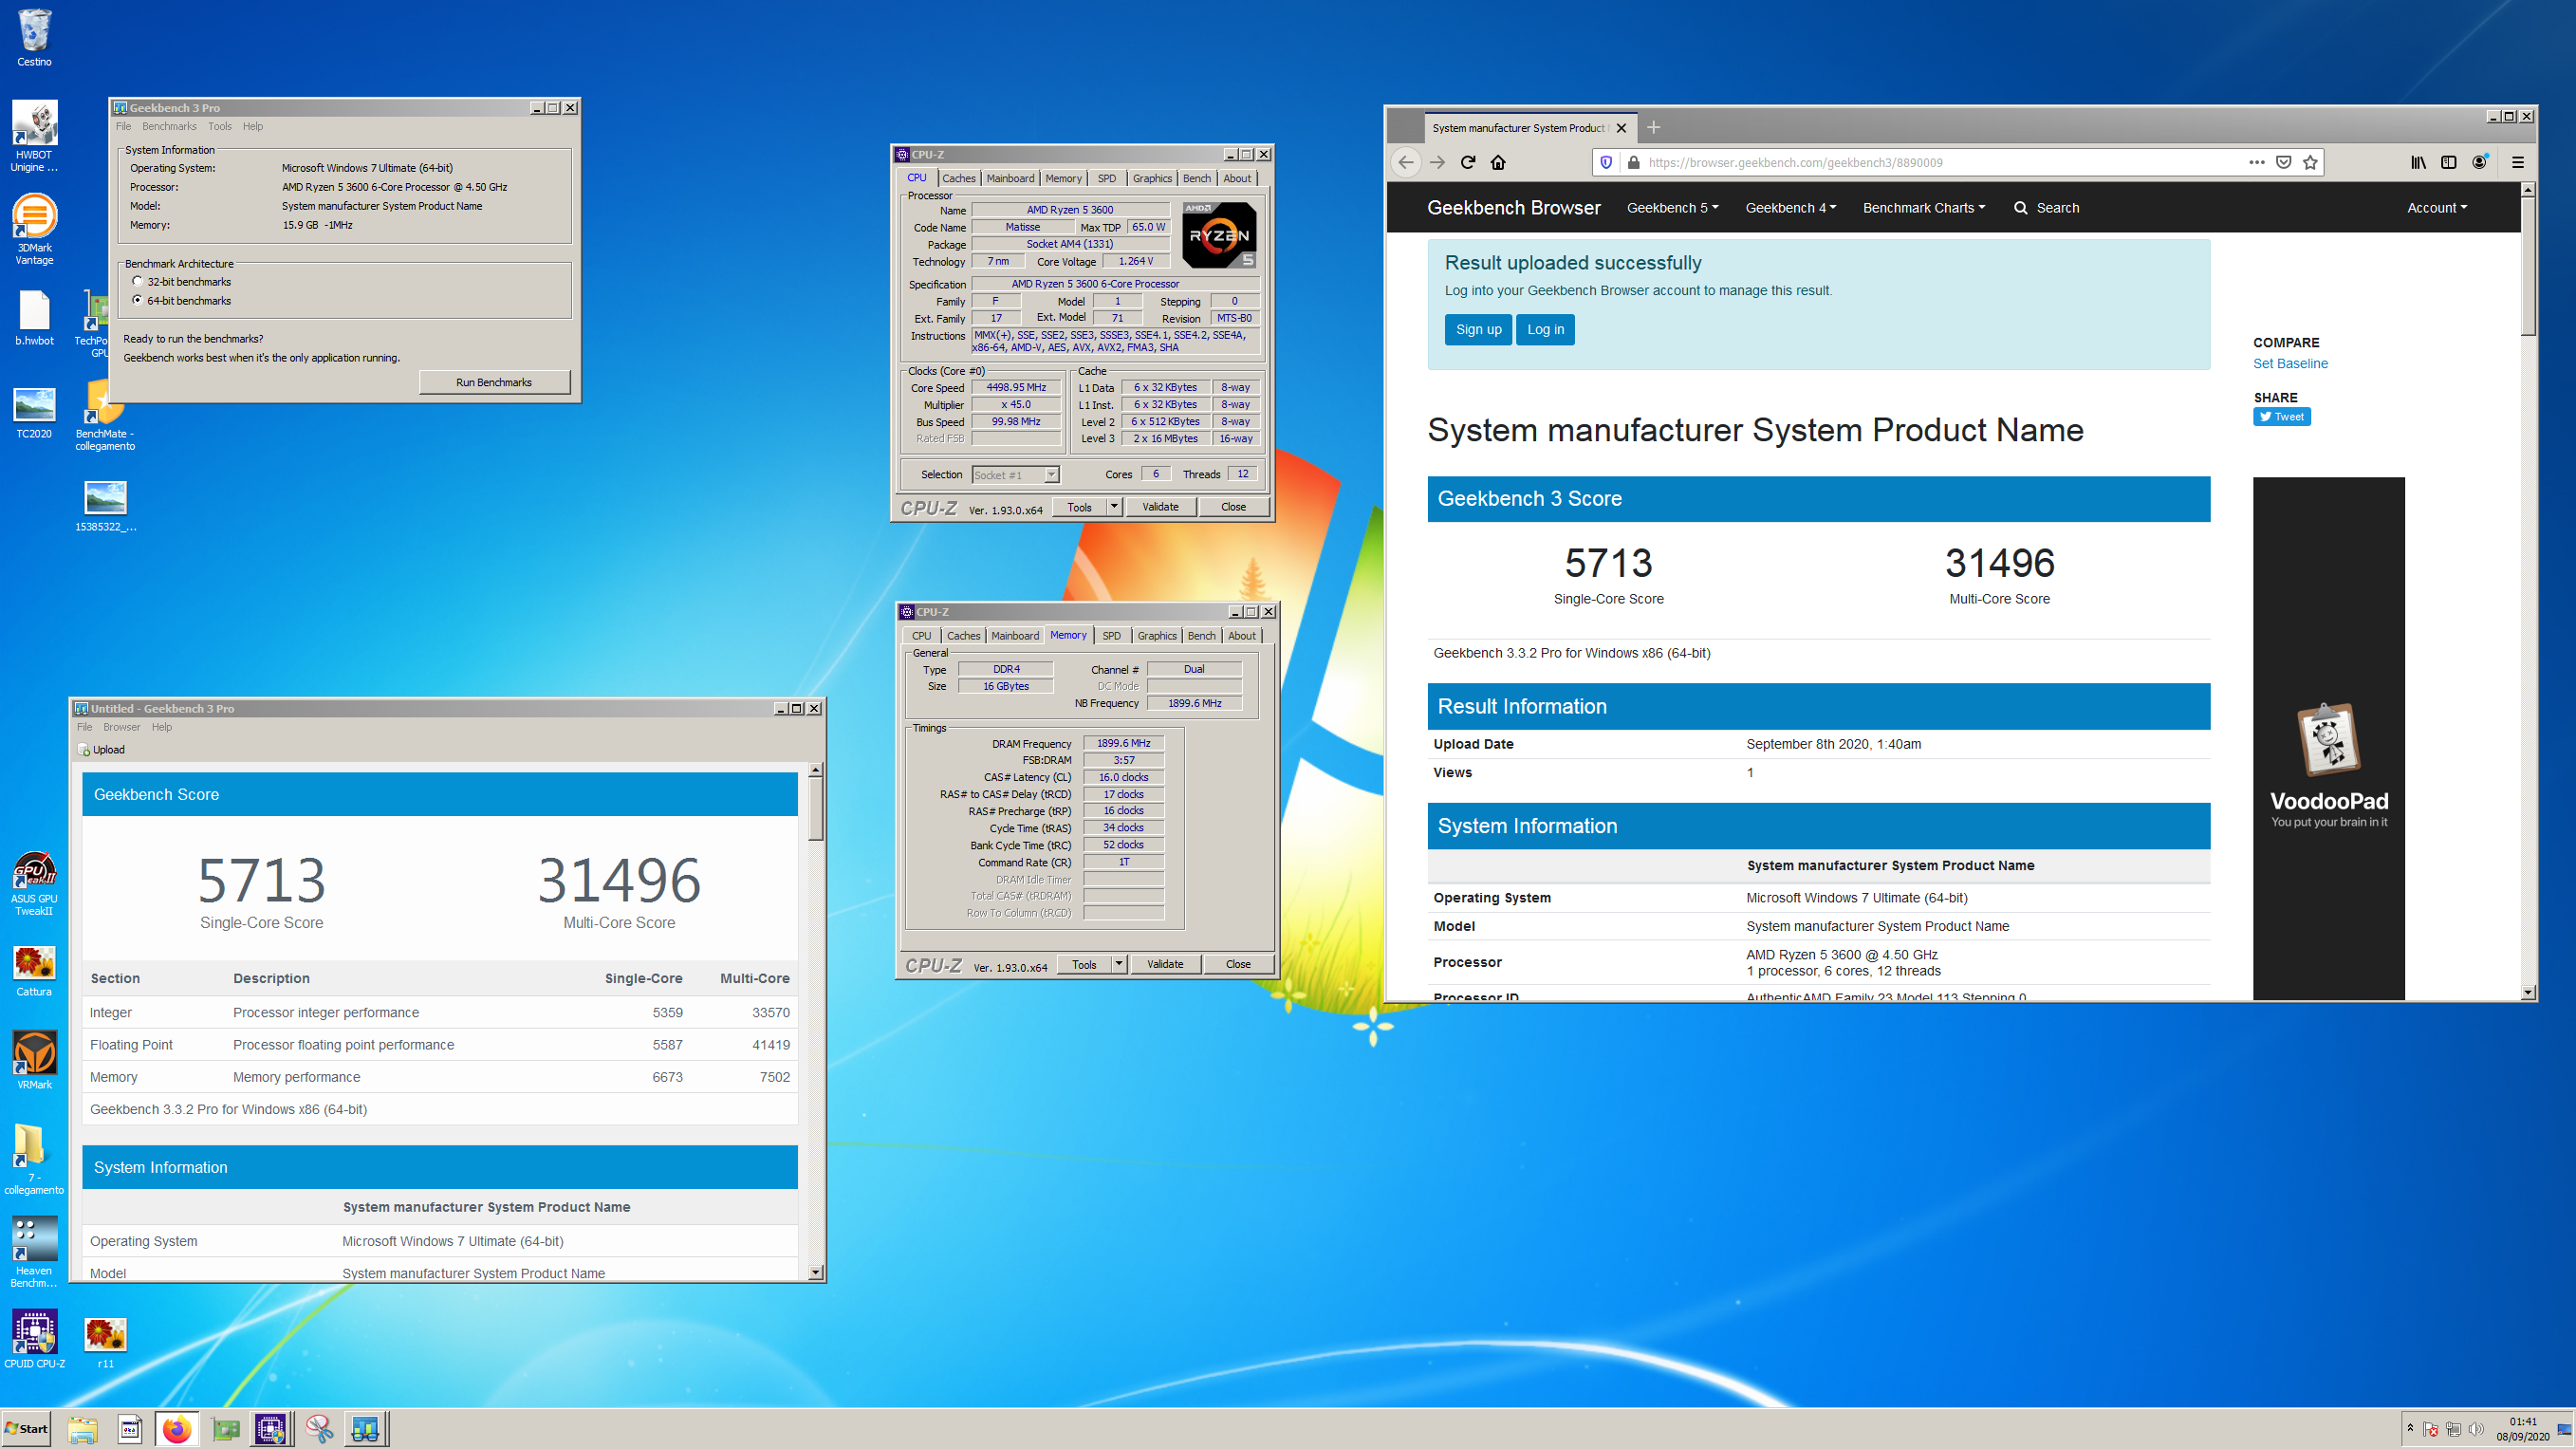Click the VoodooPad advertisement banner

[2328, 738]
